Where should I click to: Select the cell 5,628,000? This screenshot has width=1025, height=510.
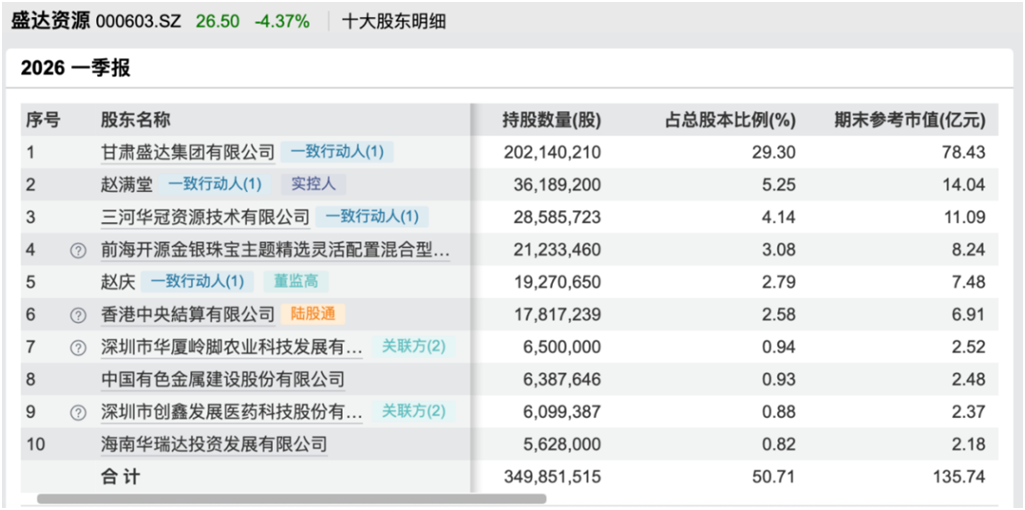click(562, 445)
